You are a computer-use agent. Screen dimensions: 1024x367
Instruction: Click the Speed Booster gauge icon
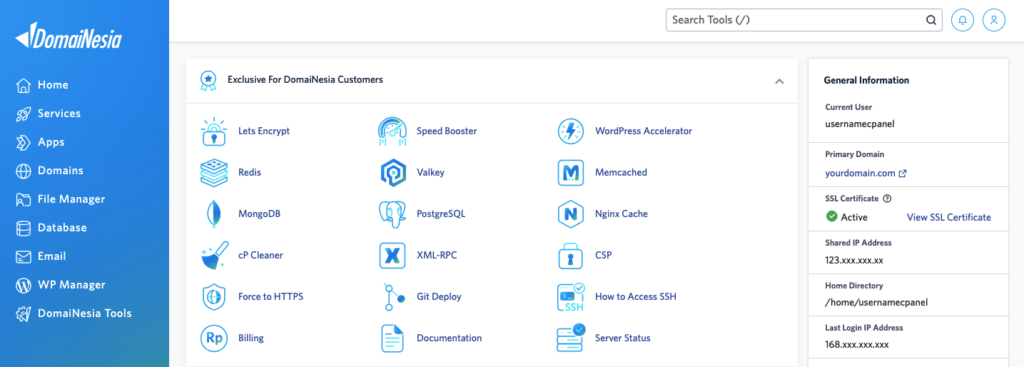[x=393, y=131]
